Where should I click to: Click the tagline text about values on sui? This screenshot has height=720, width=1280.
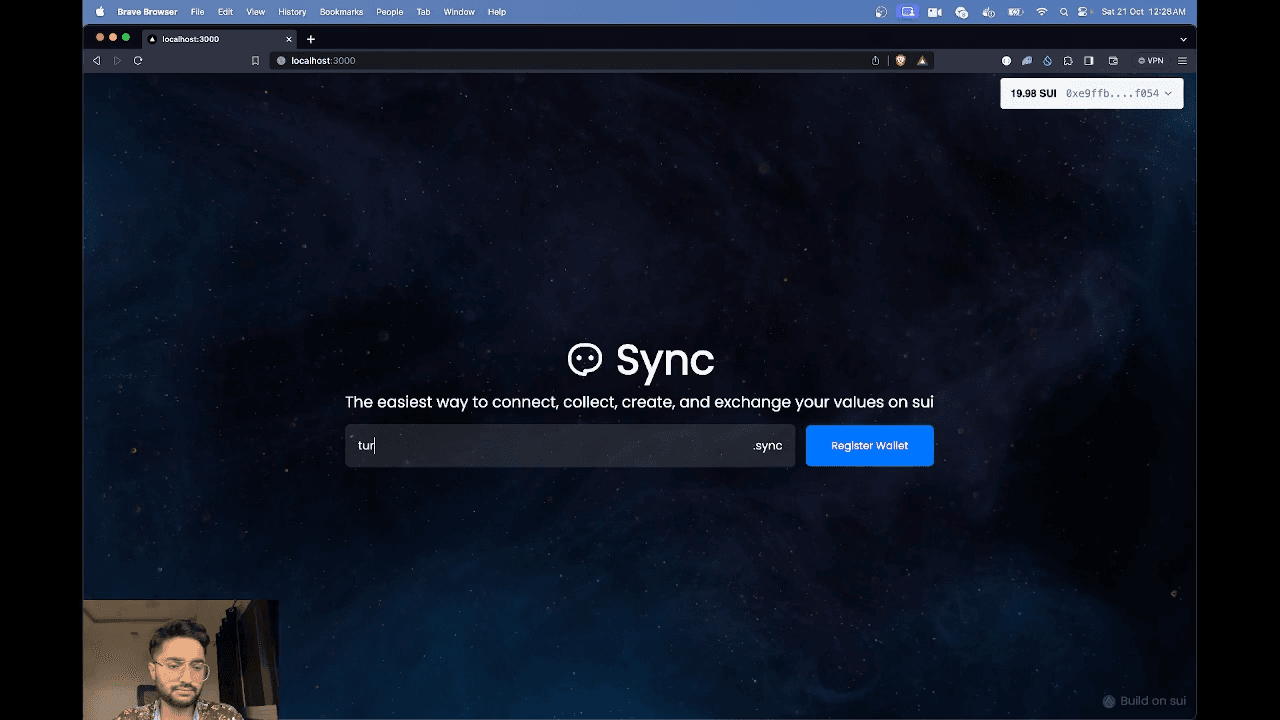tap(639, 402)
